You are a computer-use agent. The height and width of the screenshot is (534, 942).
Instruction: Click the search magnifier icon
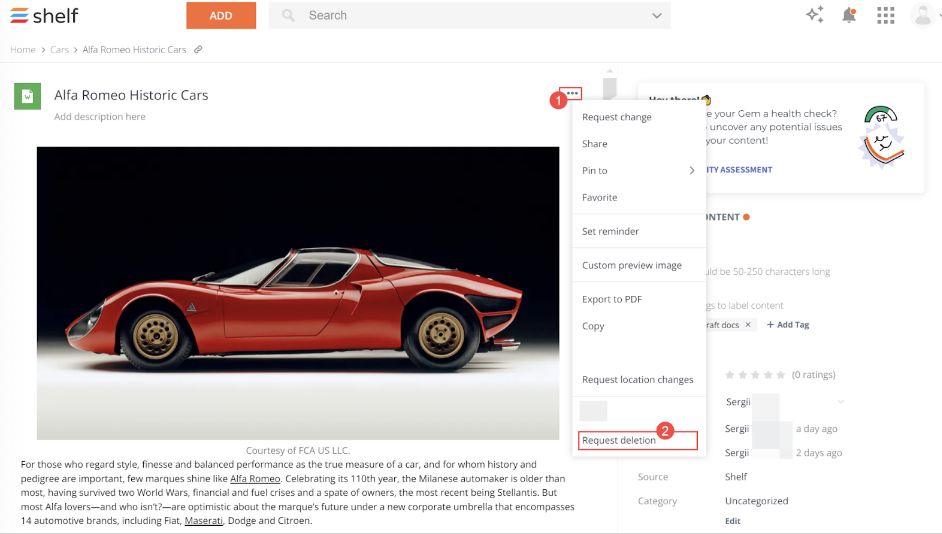[288, 16]
